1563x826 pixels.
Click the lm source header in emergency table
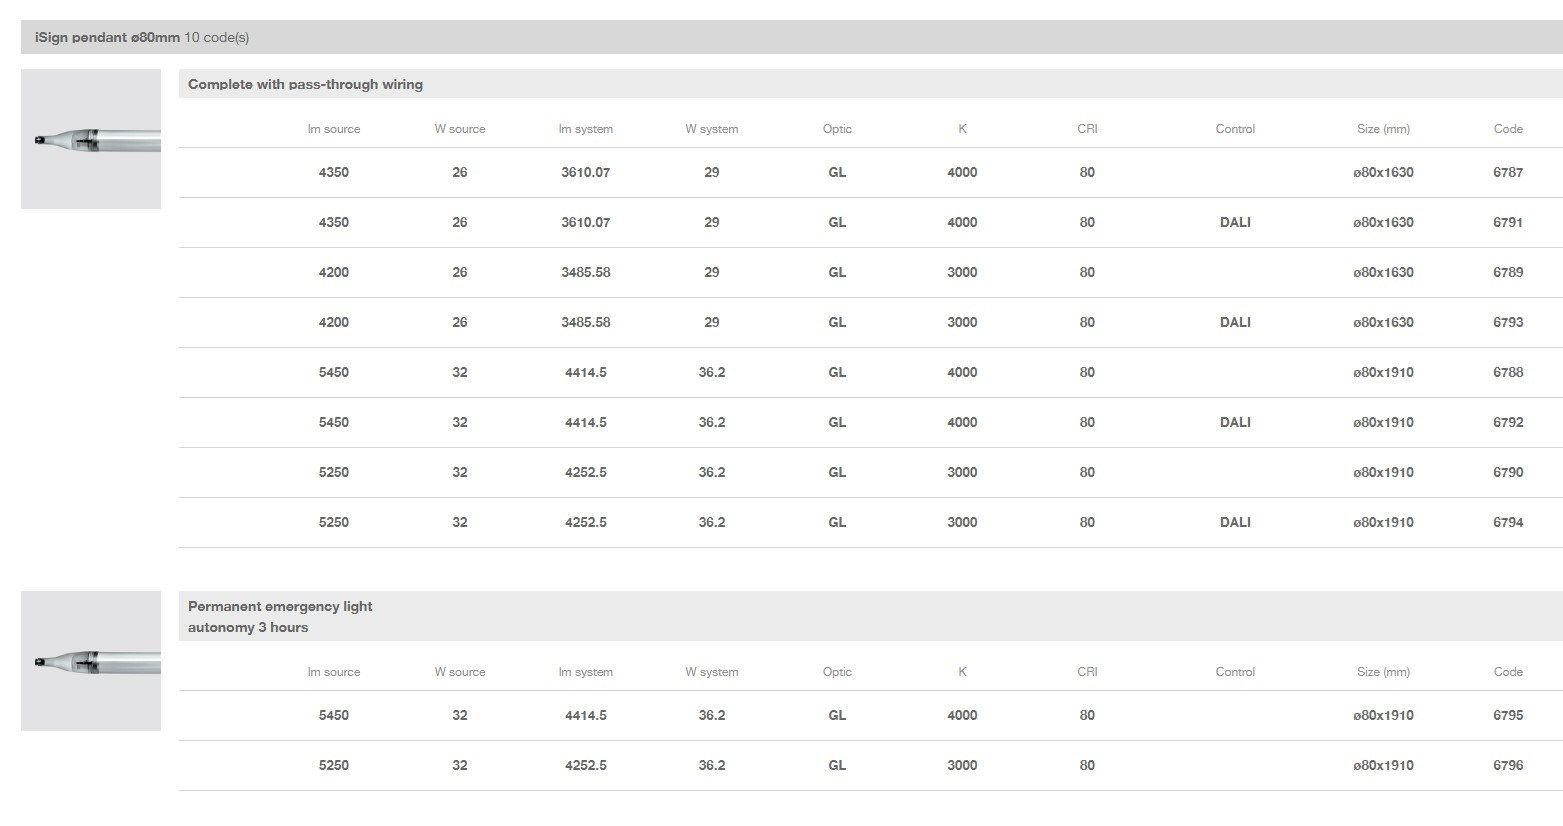pyautogui.click(x=333, y=672)
